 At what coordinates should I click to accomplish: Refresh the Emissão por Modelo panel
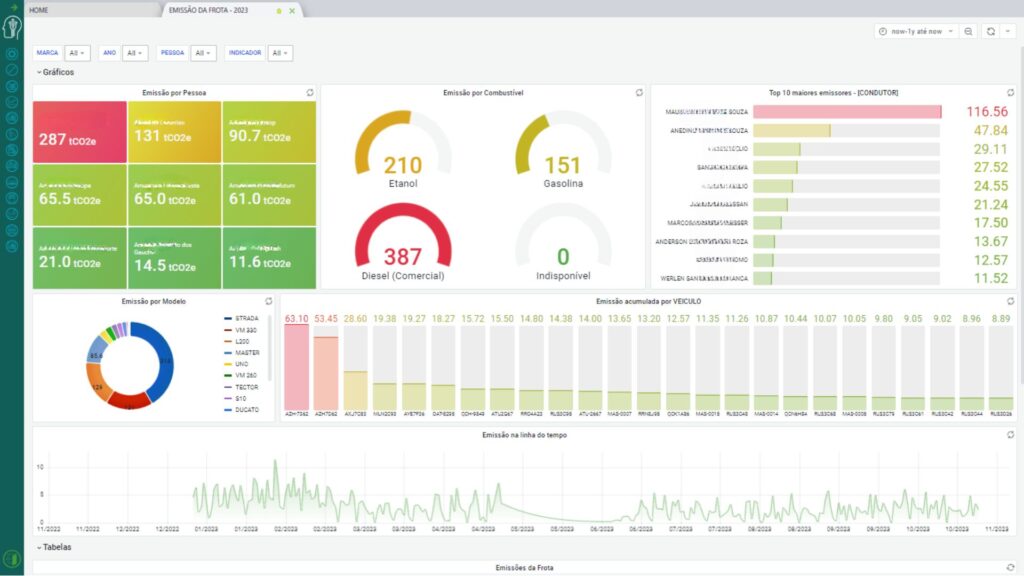pos(268,301)
